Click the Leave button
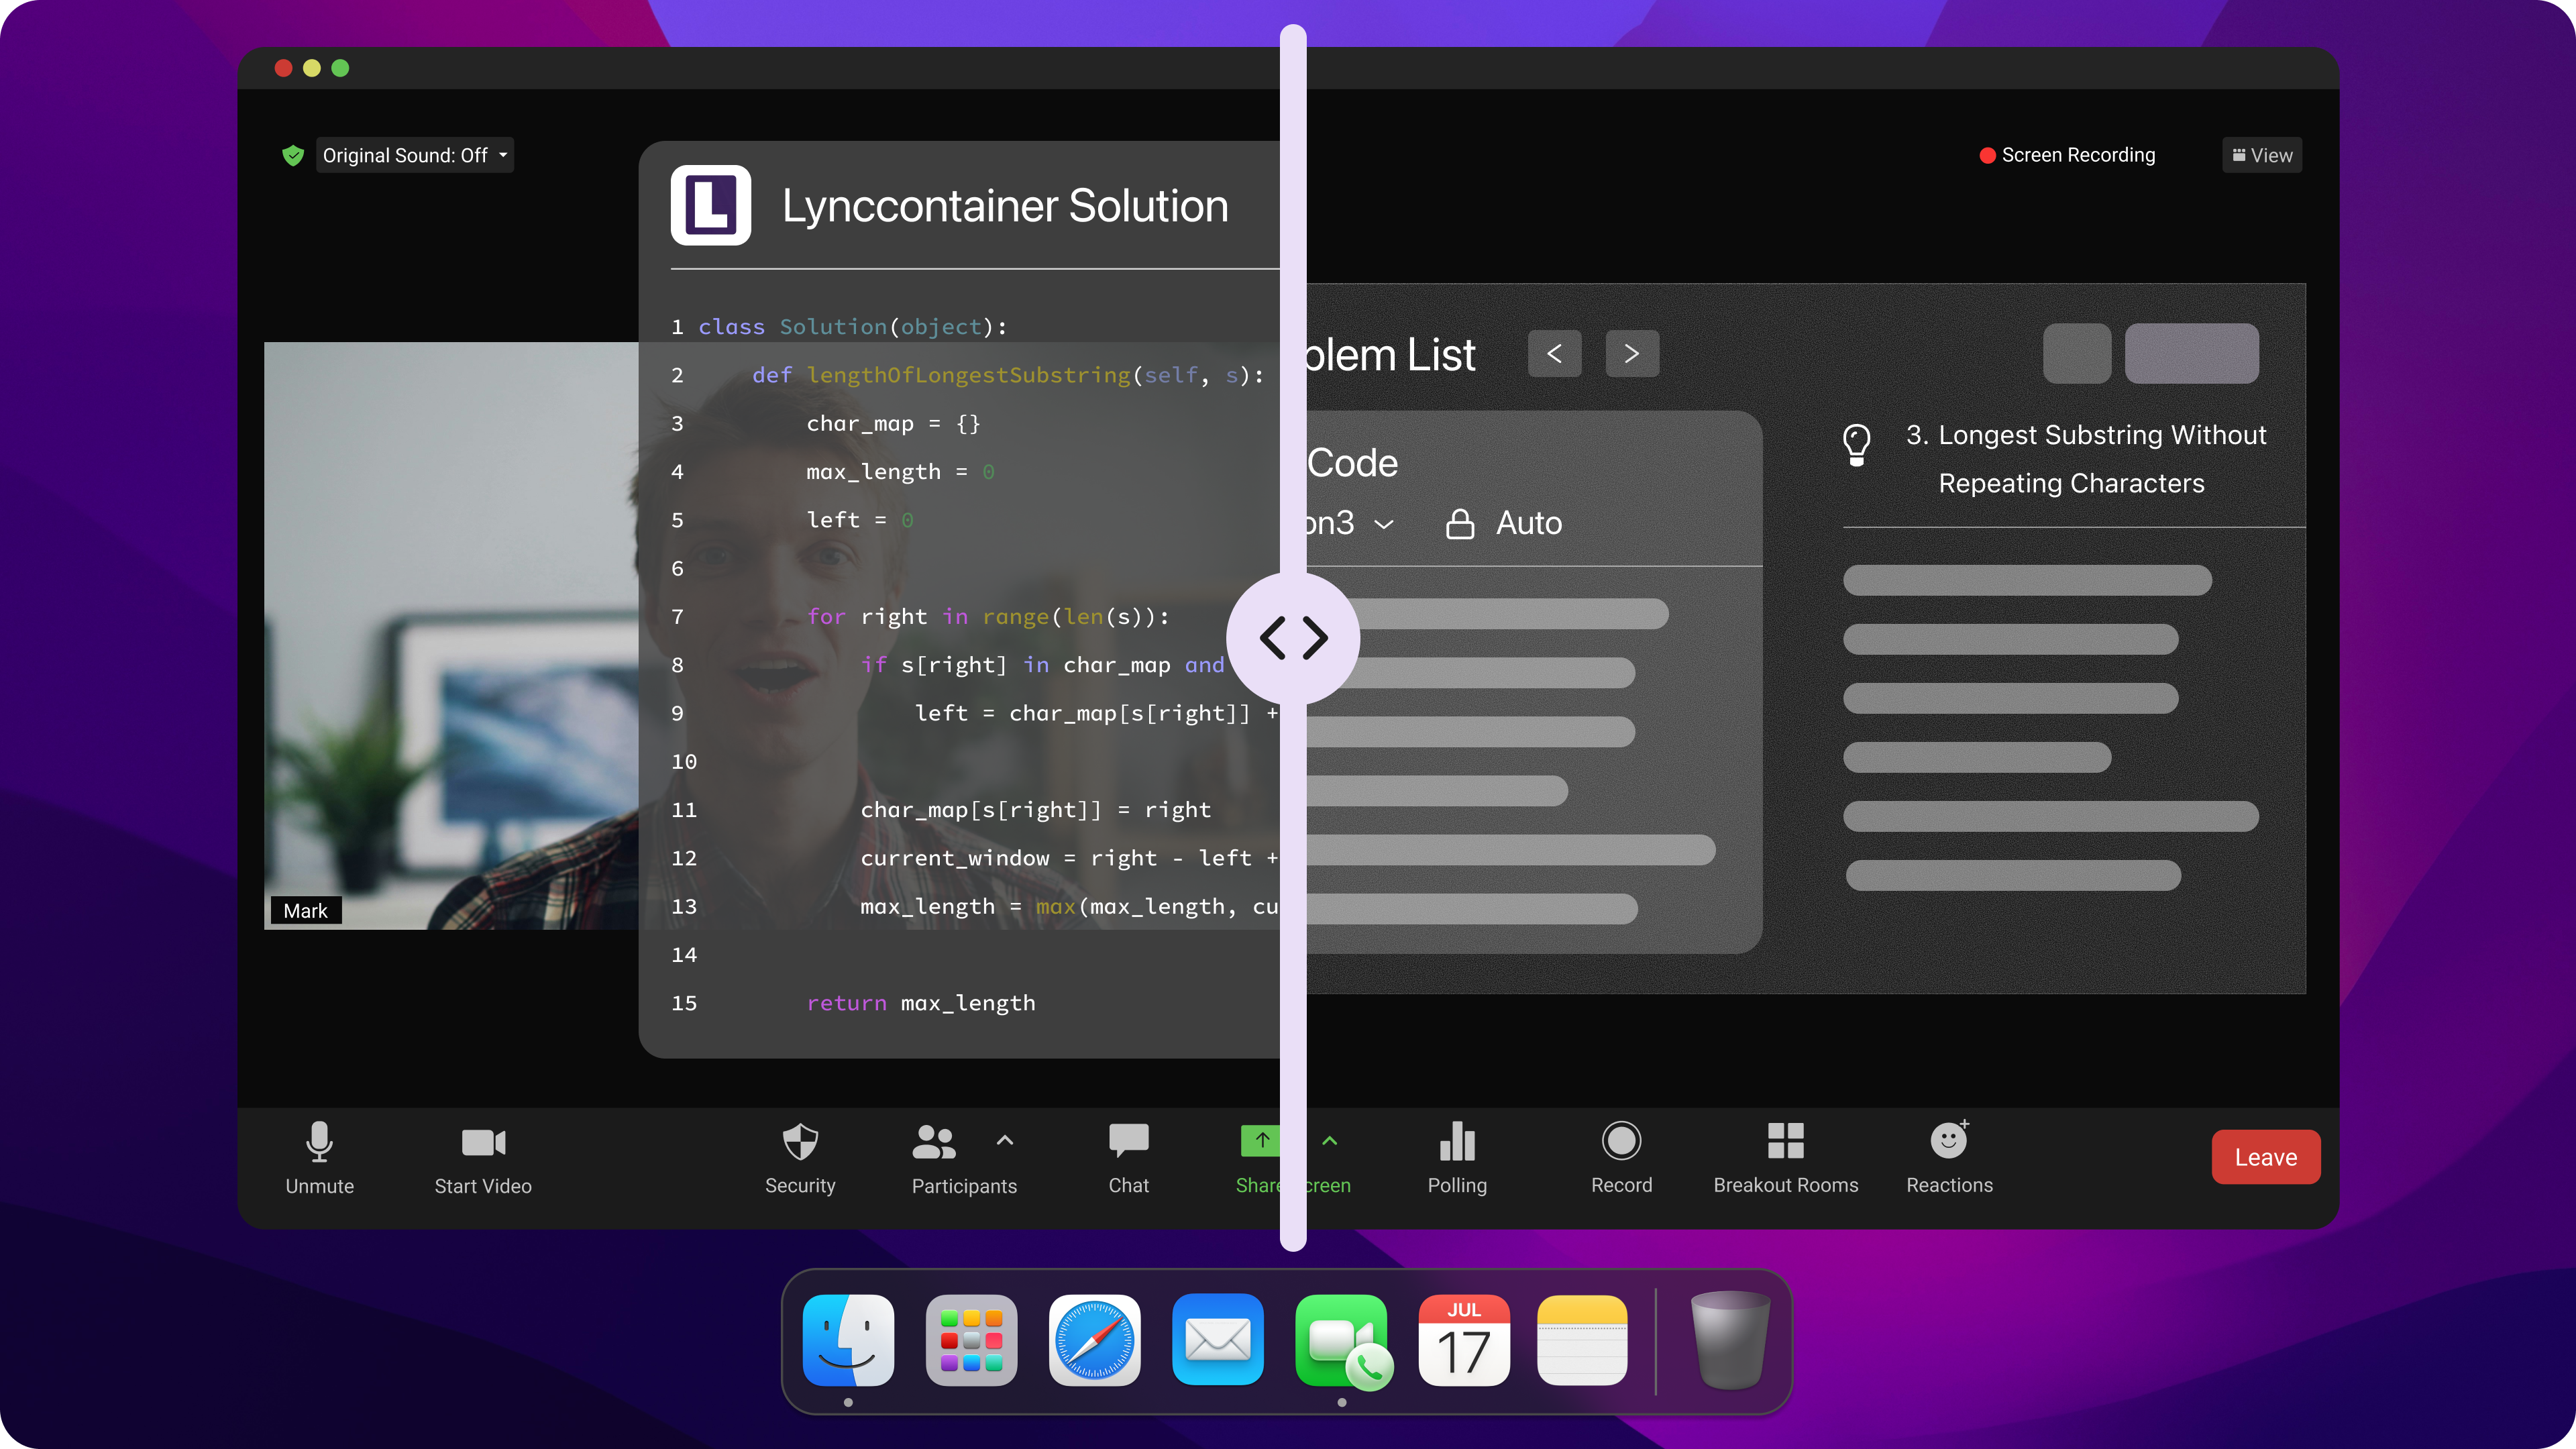2576x1449 pixels. pyautogui.click(x=2266, y=1157)
